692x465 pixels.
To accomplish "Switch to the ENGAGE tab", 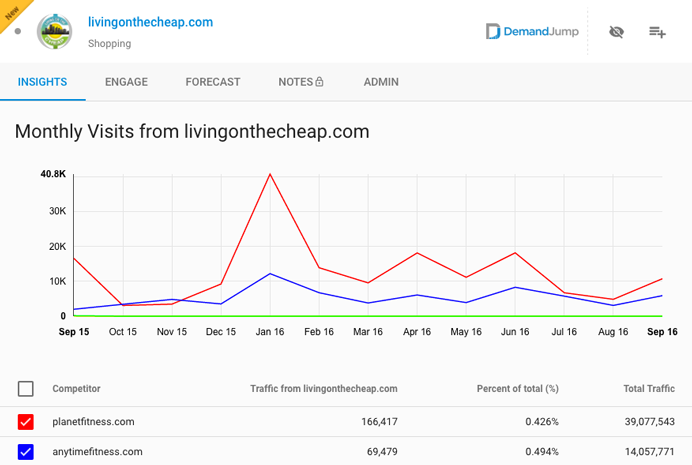I will pyautogui.click(x=126, y=82).
